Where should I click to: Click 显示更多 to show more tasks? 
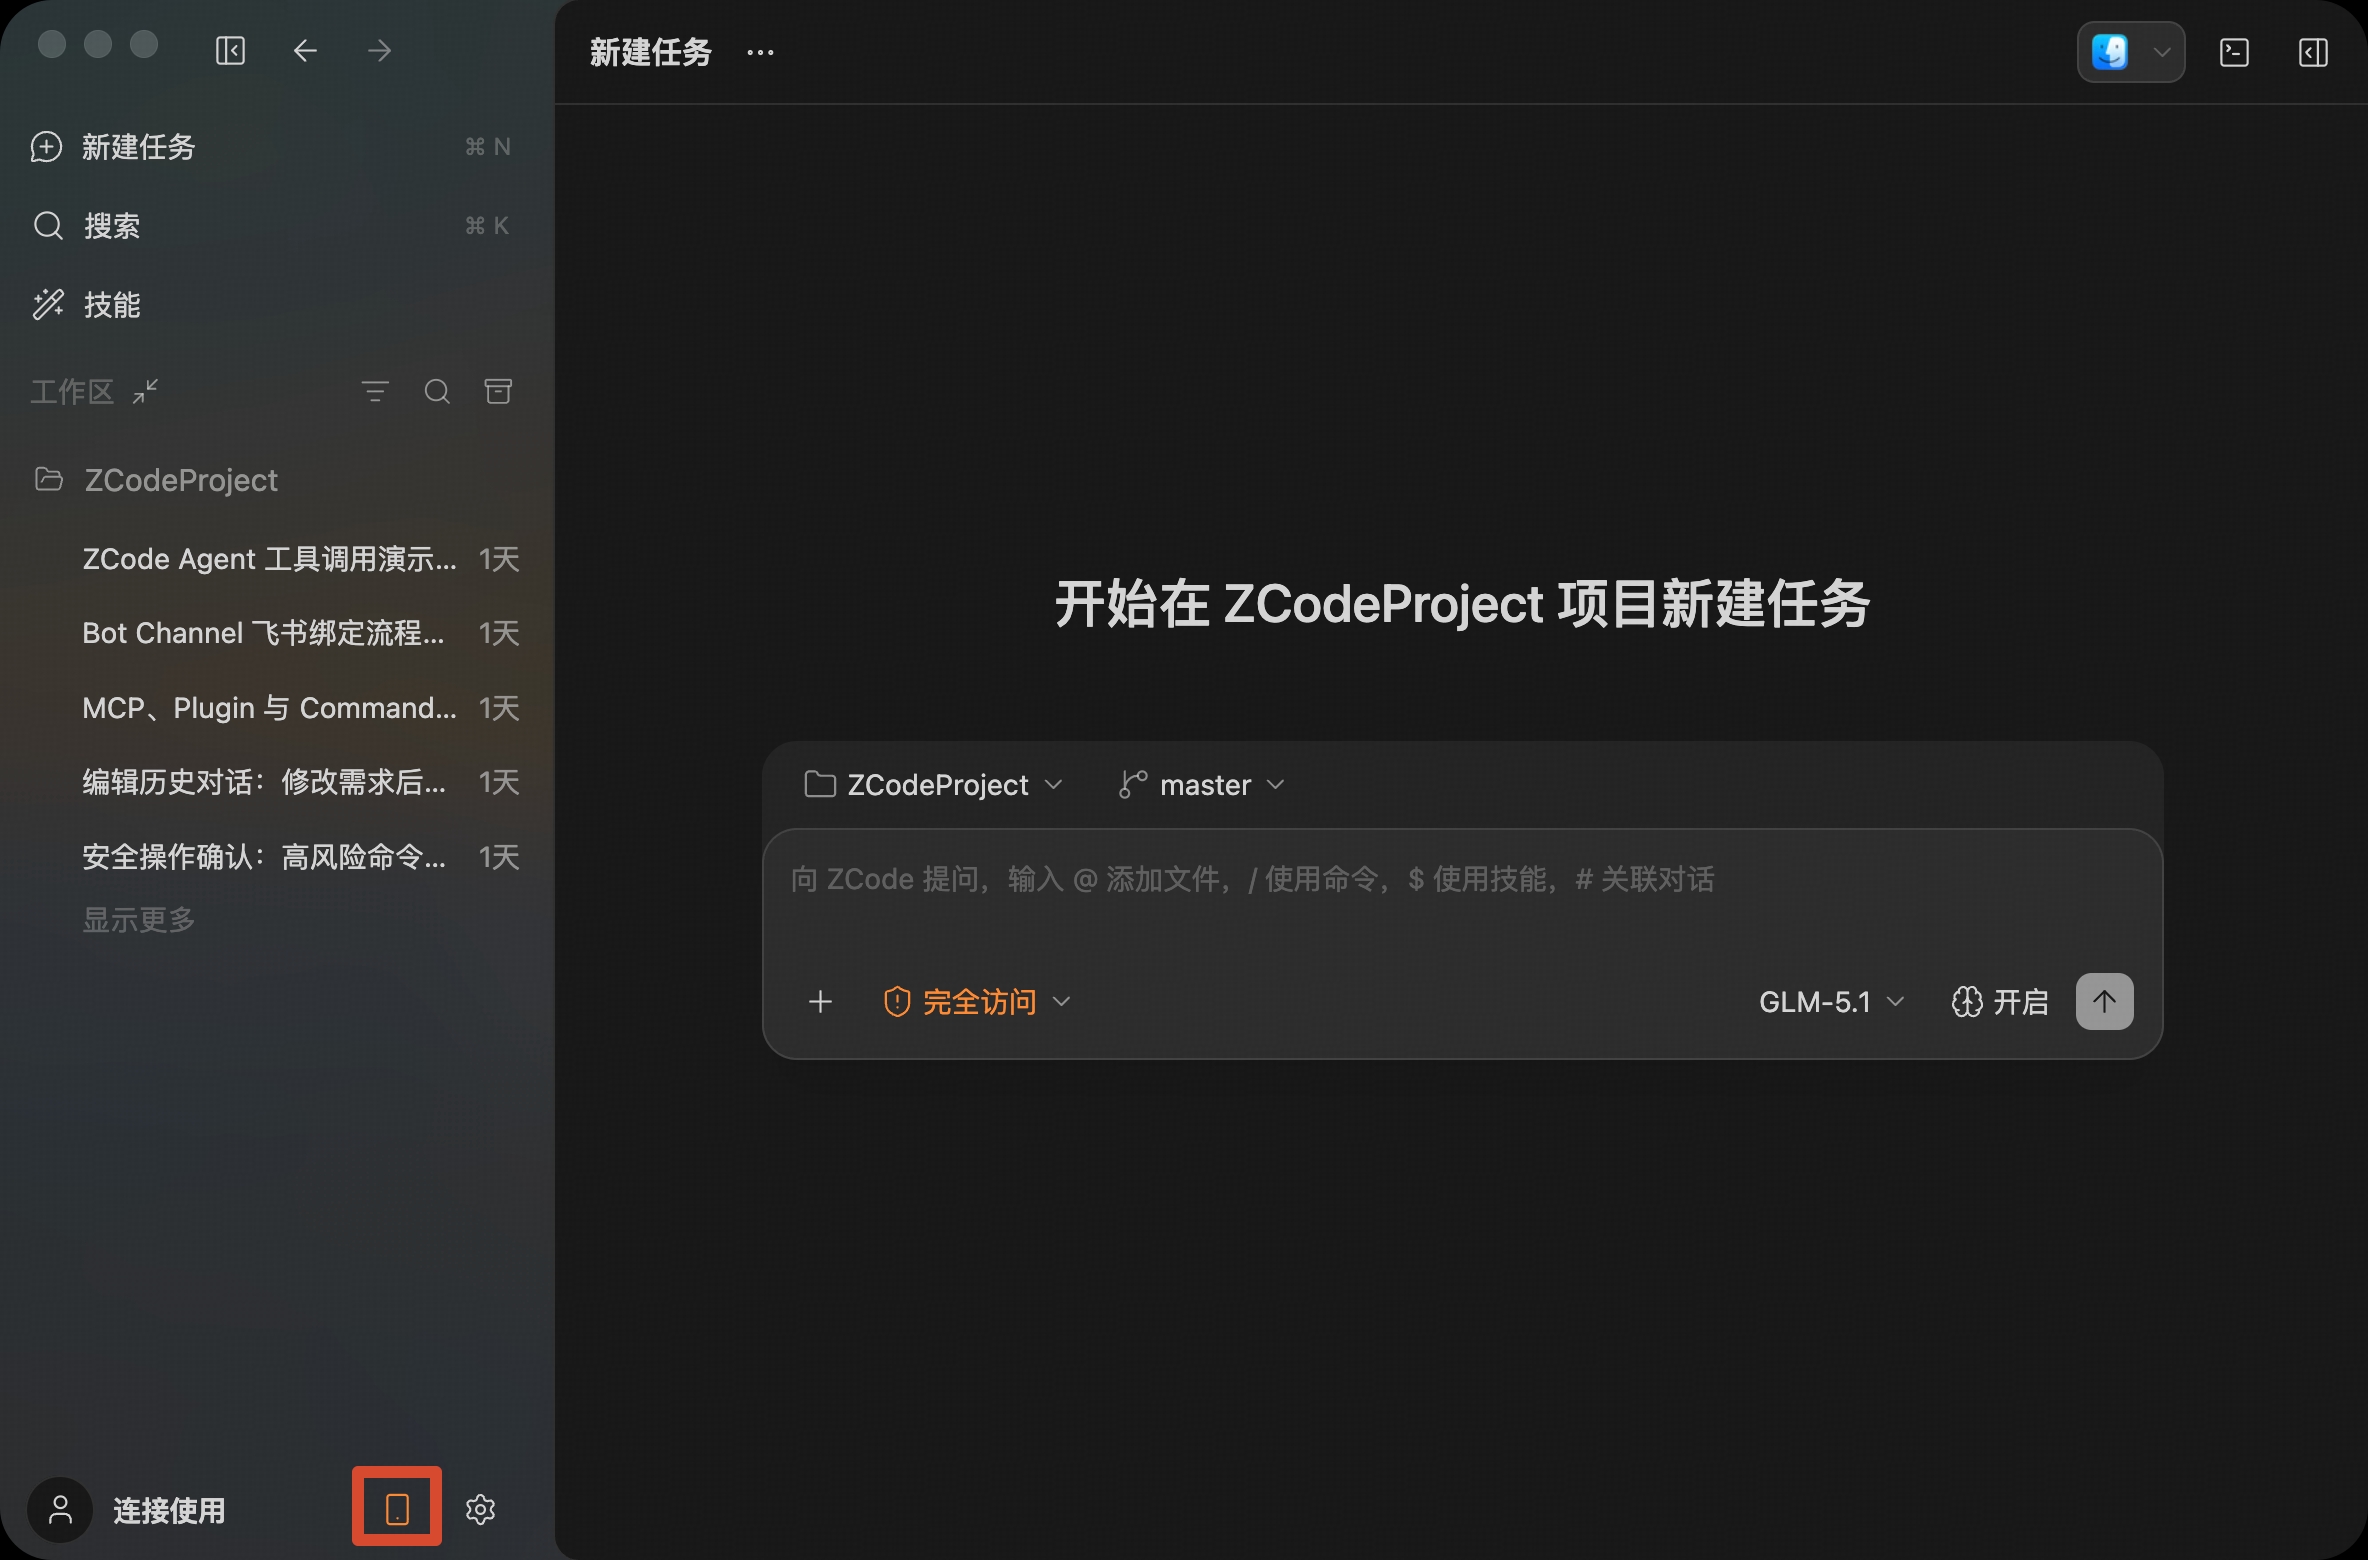click(x=139, y=920)
